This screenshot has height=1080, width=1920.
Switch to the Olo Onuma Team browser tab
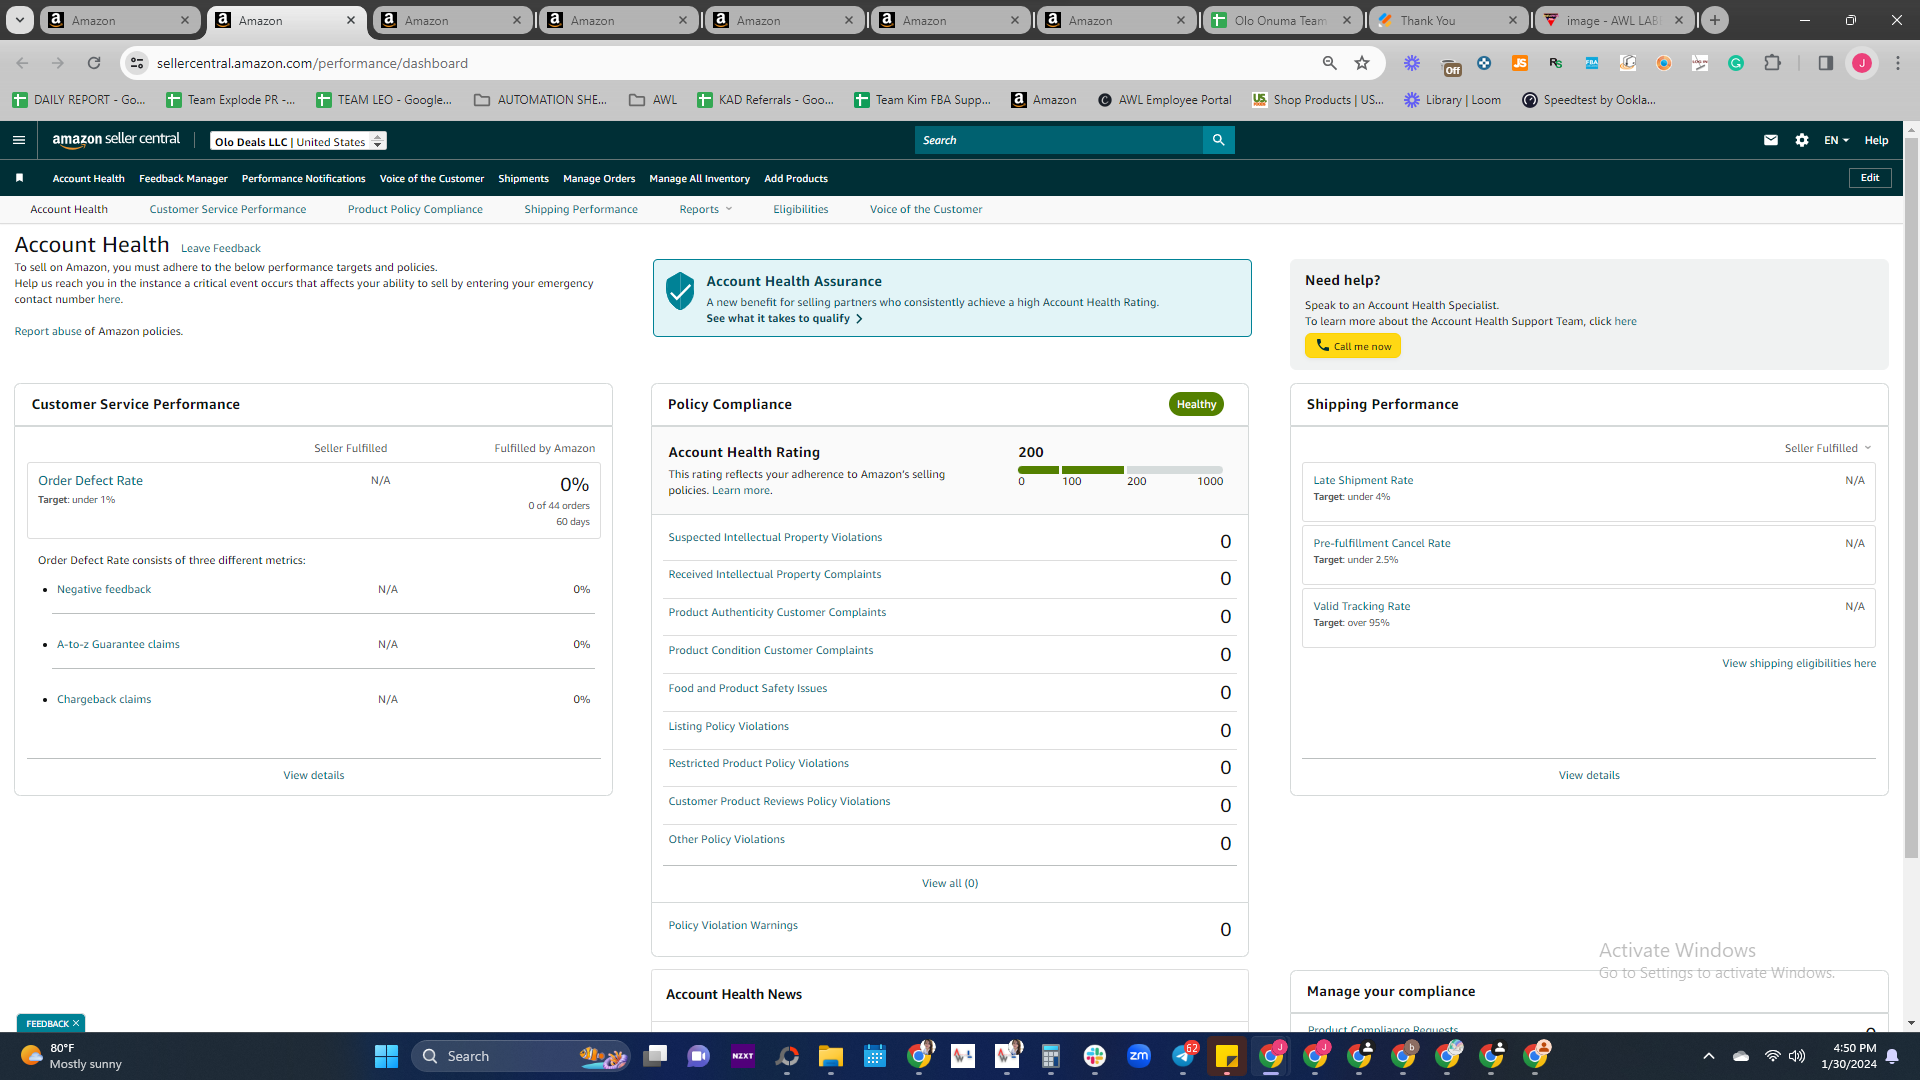coord(1281,20)
